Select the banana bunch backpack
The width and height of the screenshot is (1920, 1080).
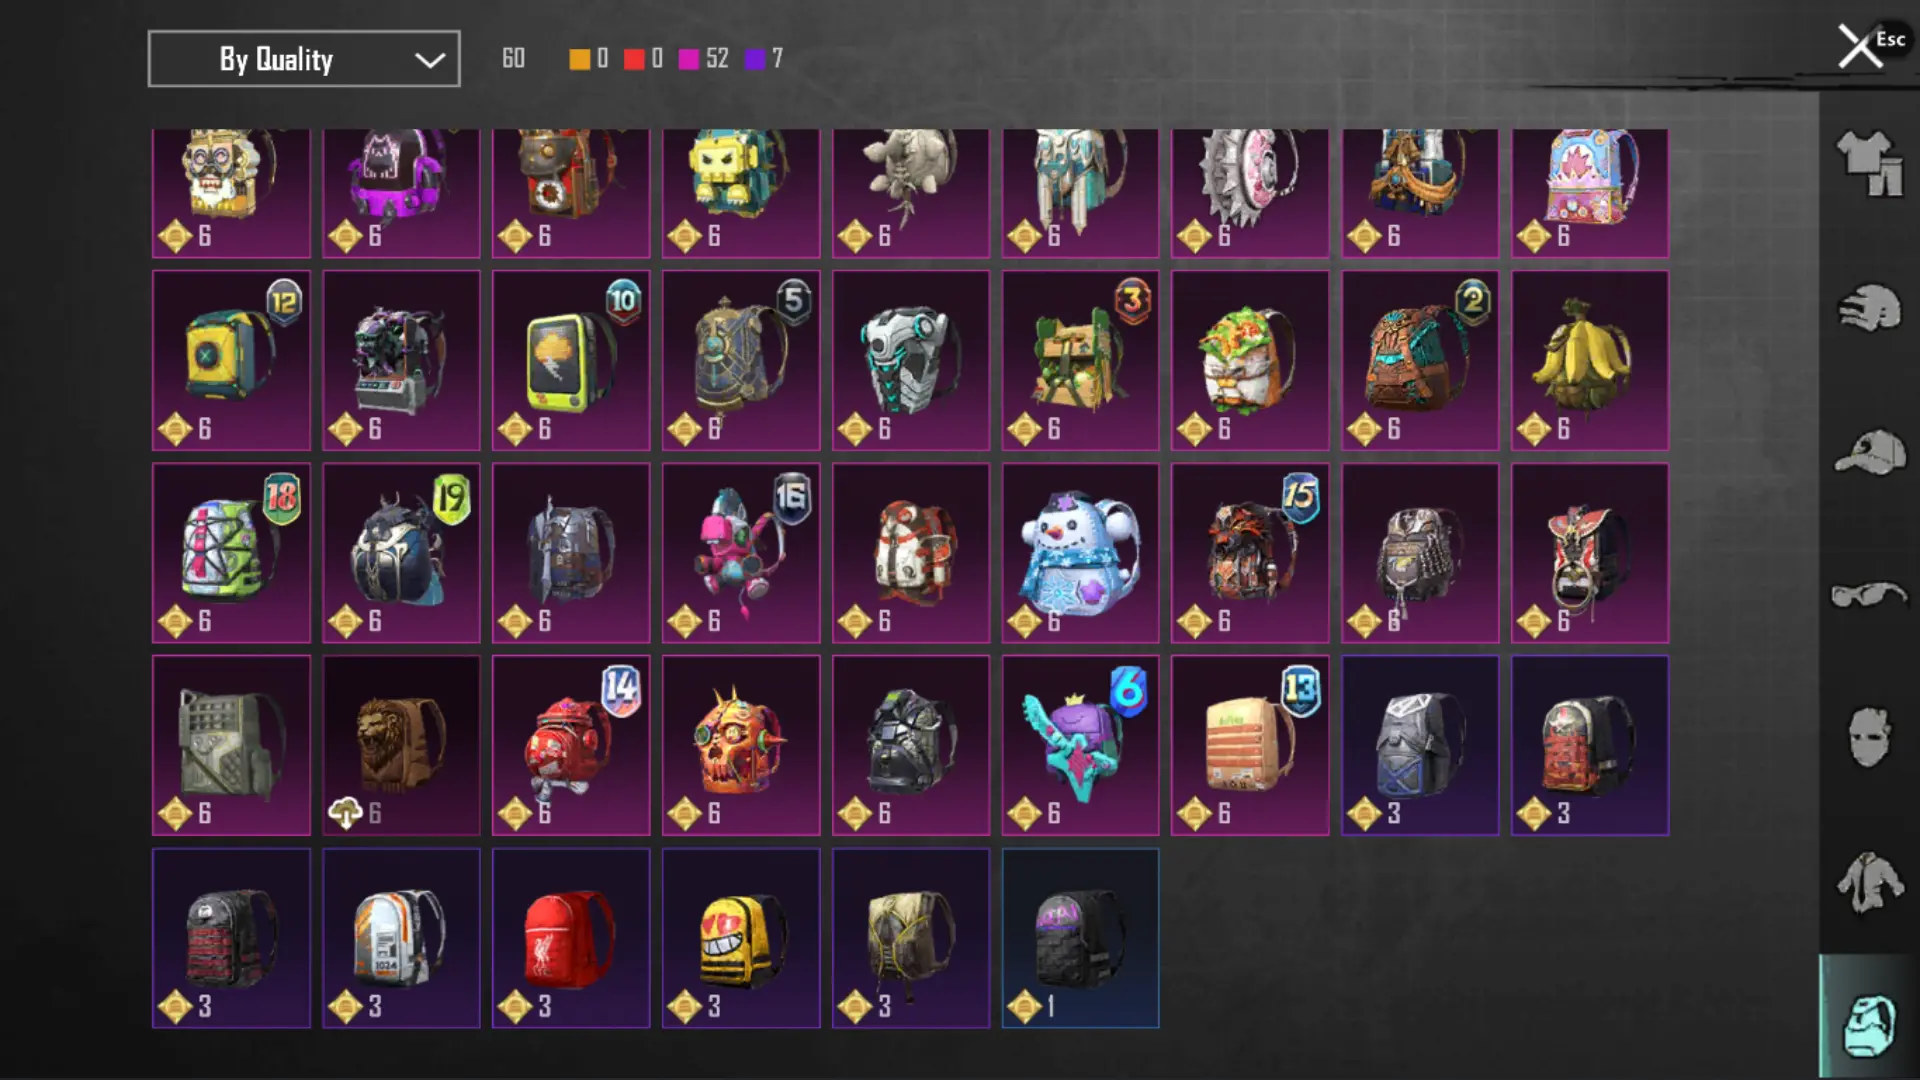point(1590,360)
